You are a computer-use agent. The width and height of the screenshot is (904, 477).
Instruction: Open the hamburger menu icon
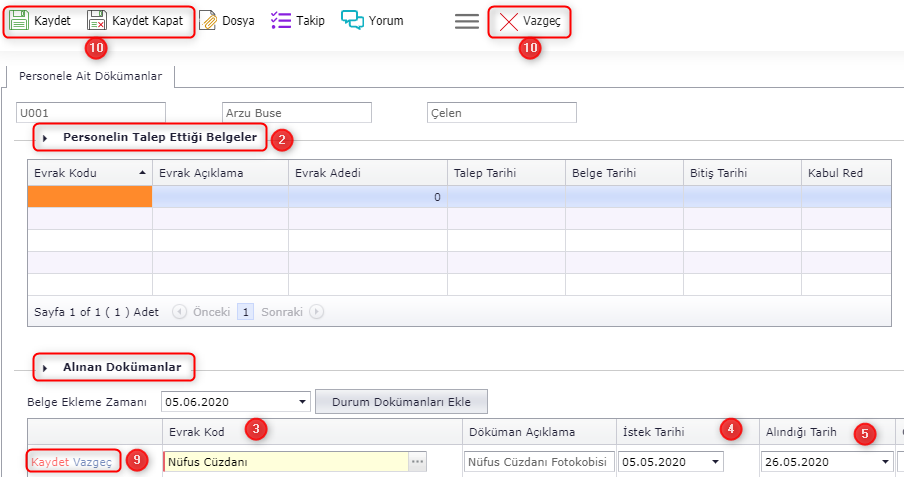click(x=466, y=21)
